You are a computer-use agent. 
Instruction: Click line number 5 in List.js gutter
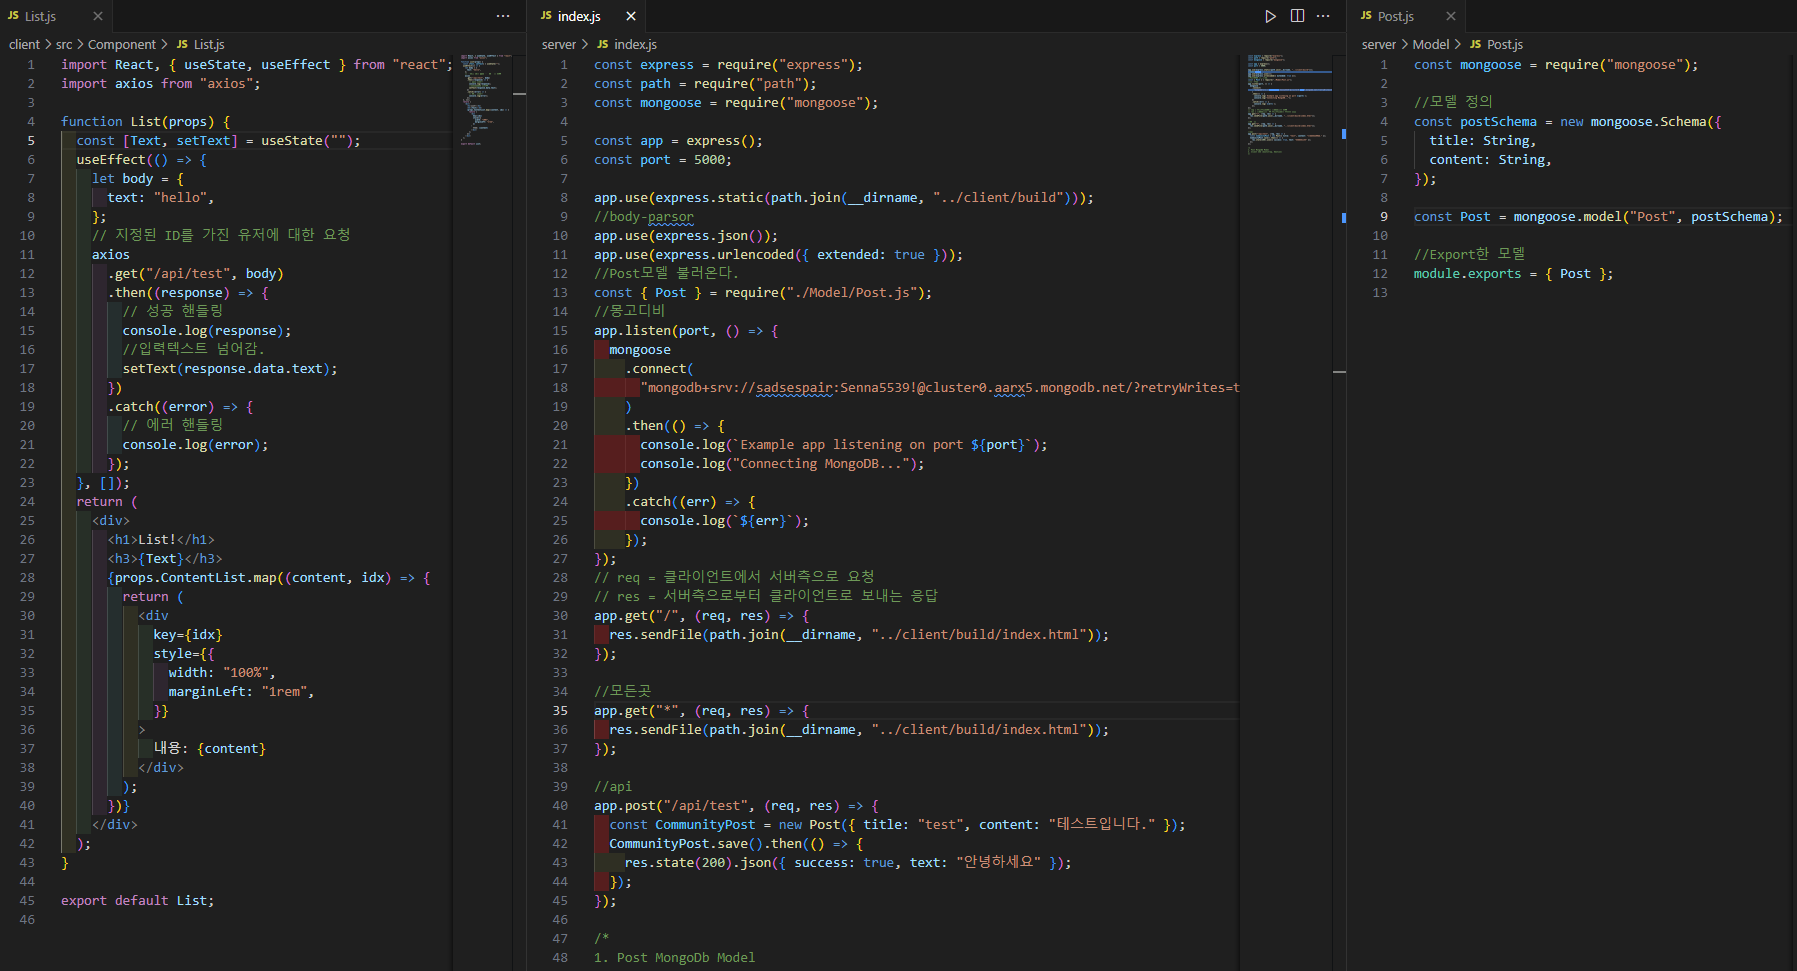[x=31, y=141]
